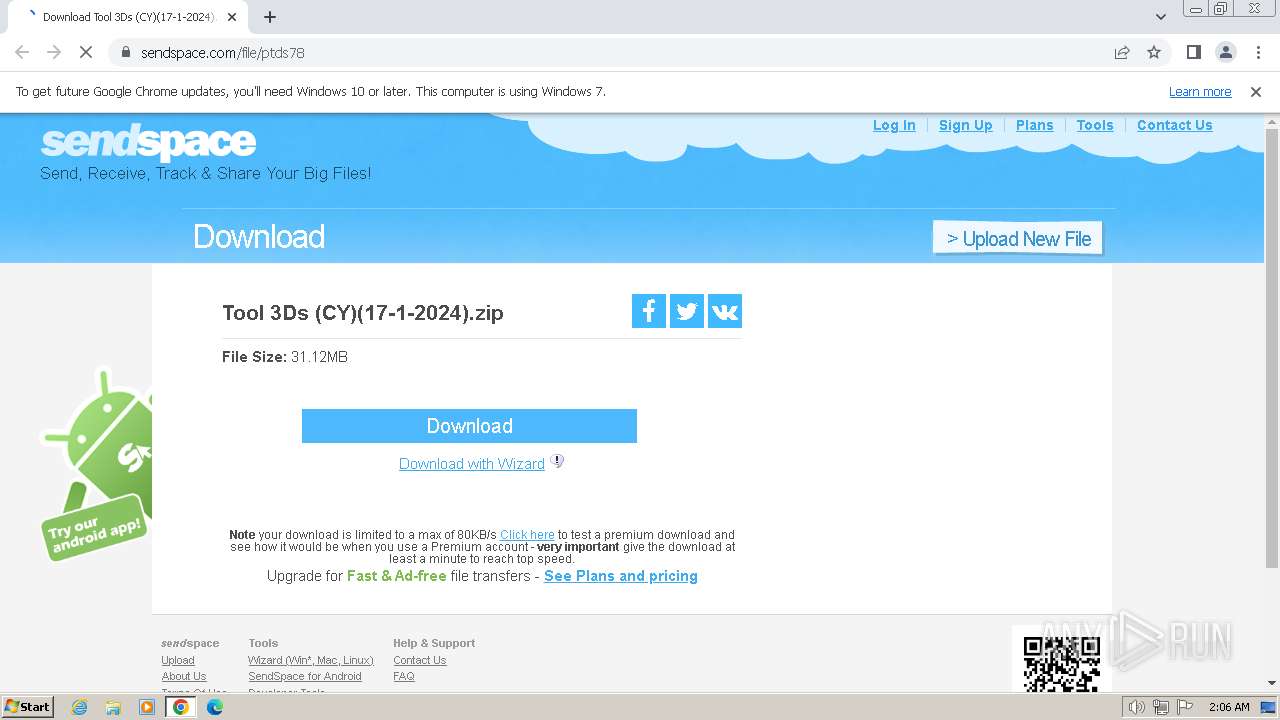Select the Download Tool 3Ds browser tab

130,17
